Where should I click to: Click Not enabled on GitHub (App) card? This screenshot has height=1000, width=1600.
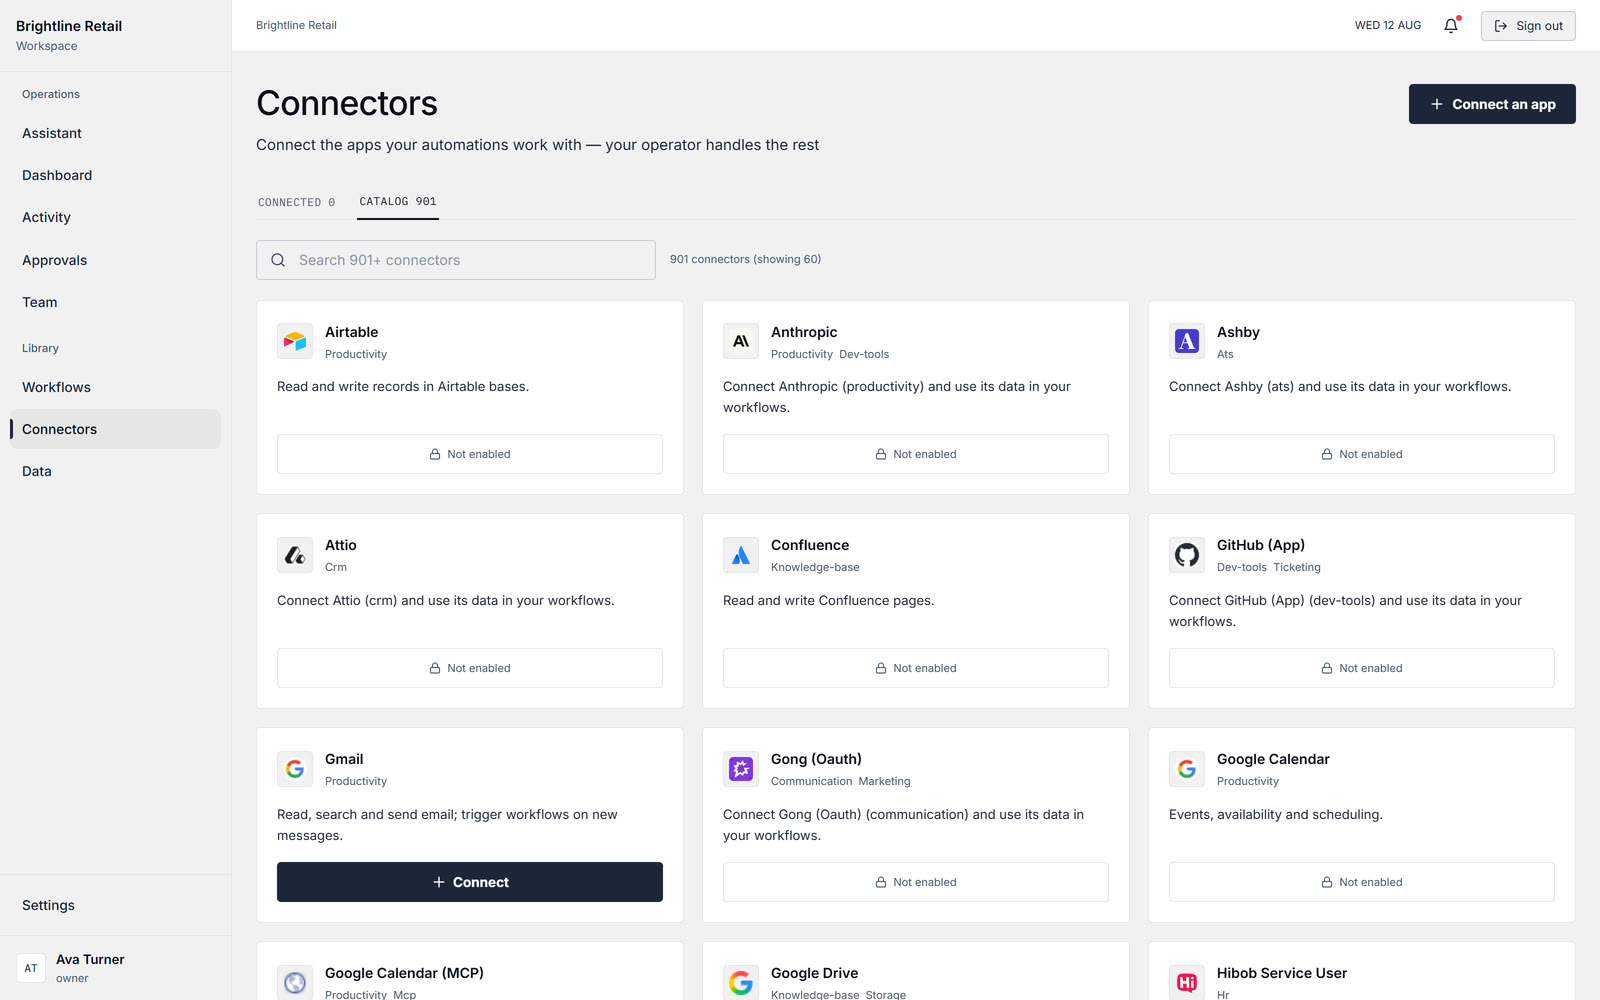pos(1362,668)
